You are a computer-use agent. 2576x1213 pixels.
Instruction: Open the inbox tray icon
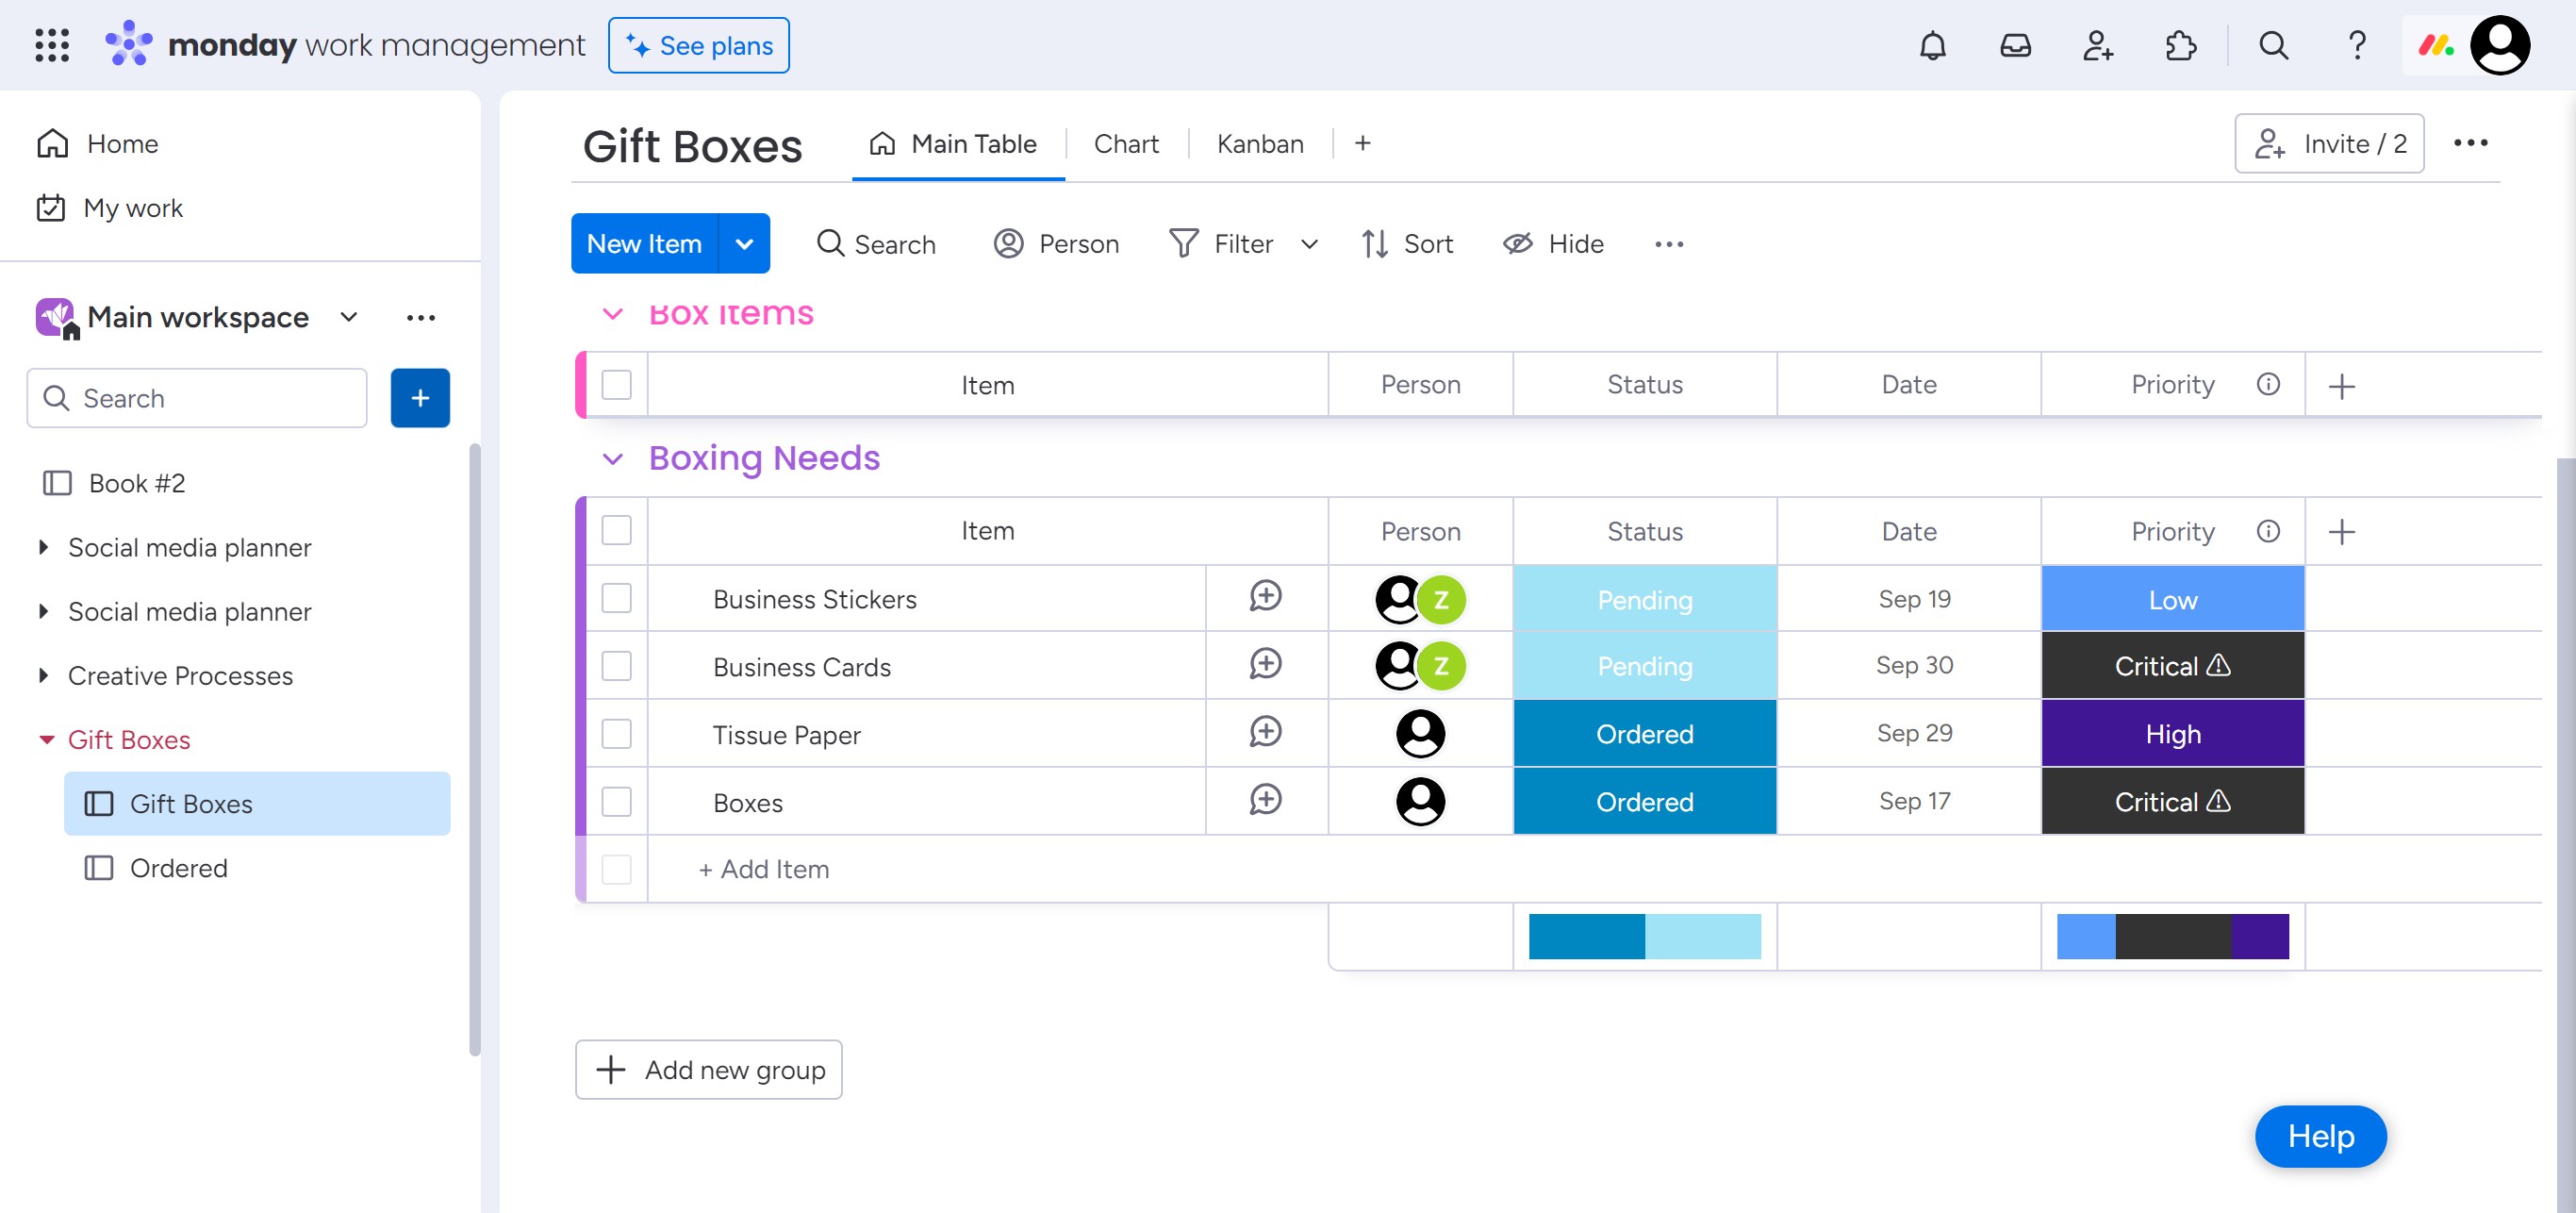point(2015,46)
